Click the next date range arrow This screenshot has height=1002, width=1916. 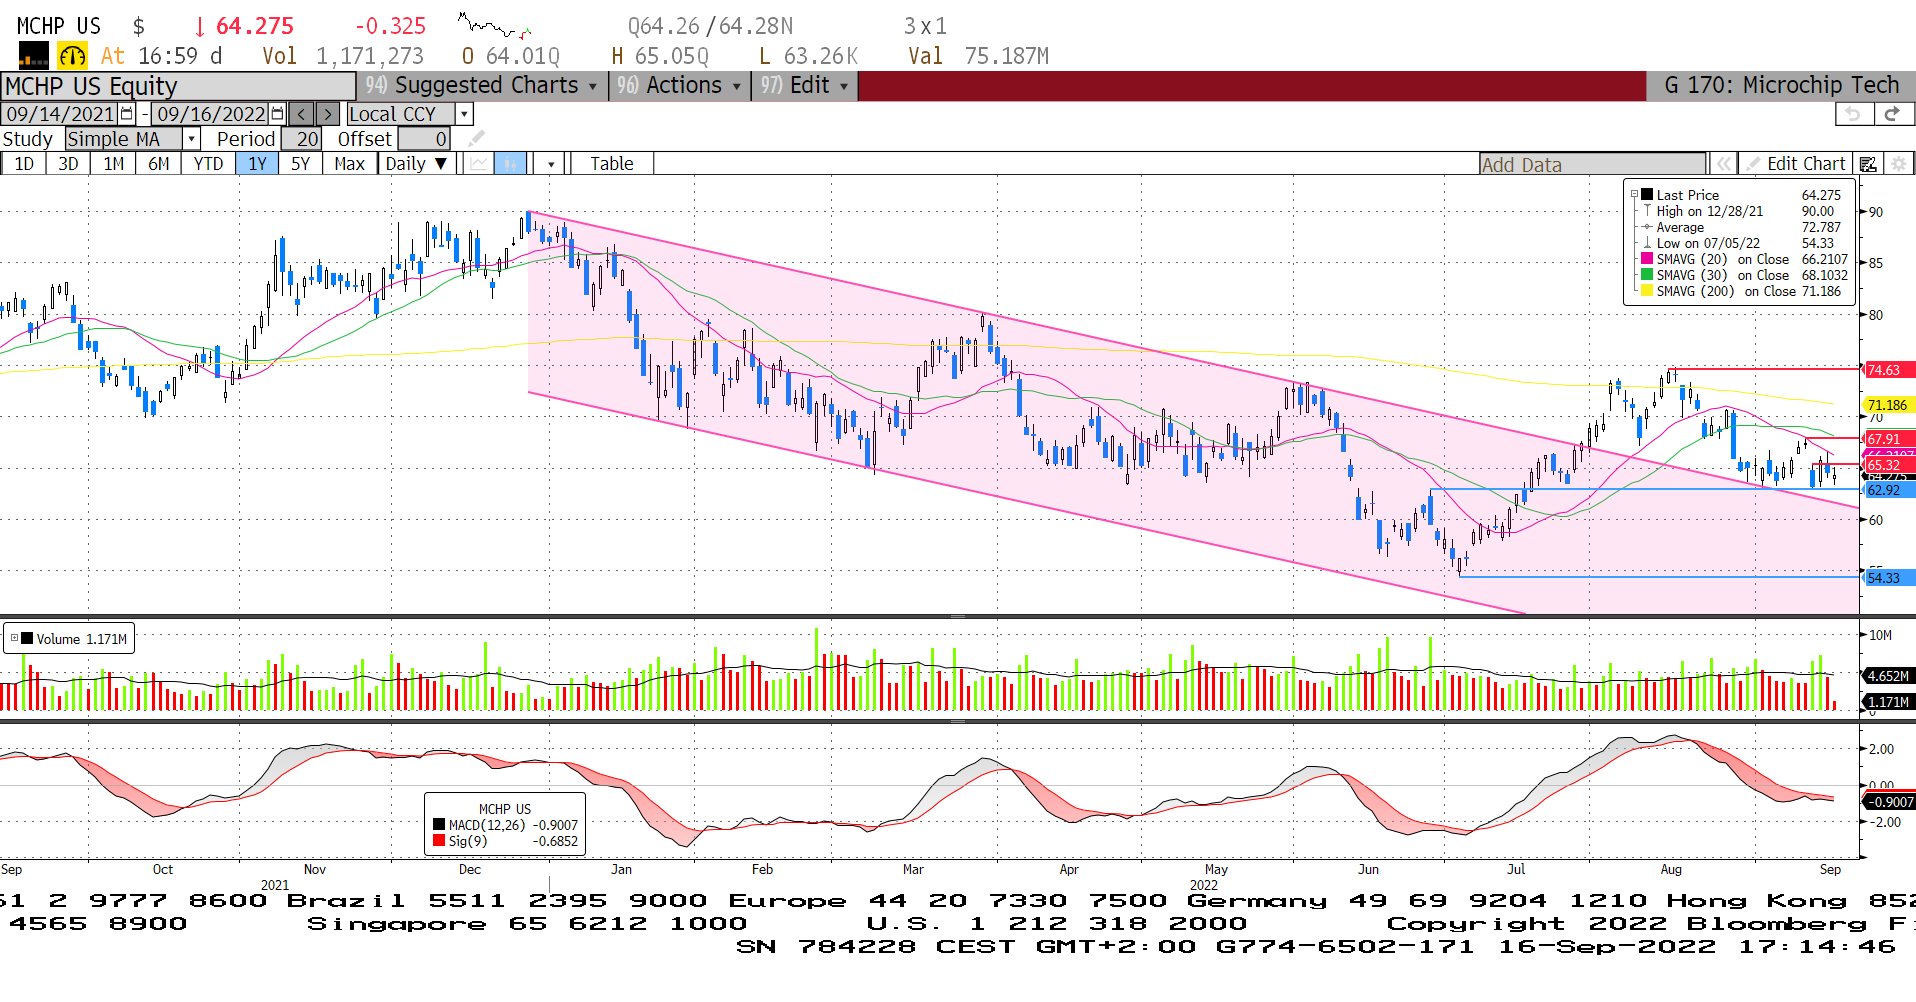pyautogui.click(x=328, y=114)
